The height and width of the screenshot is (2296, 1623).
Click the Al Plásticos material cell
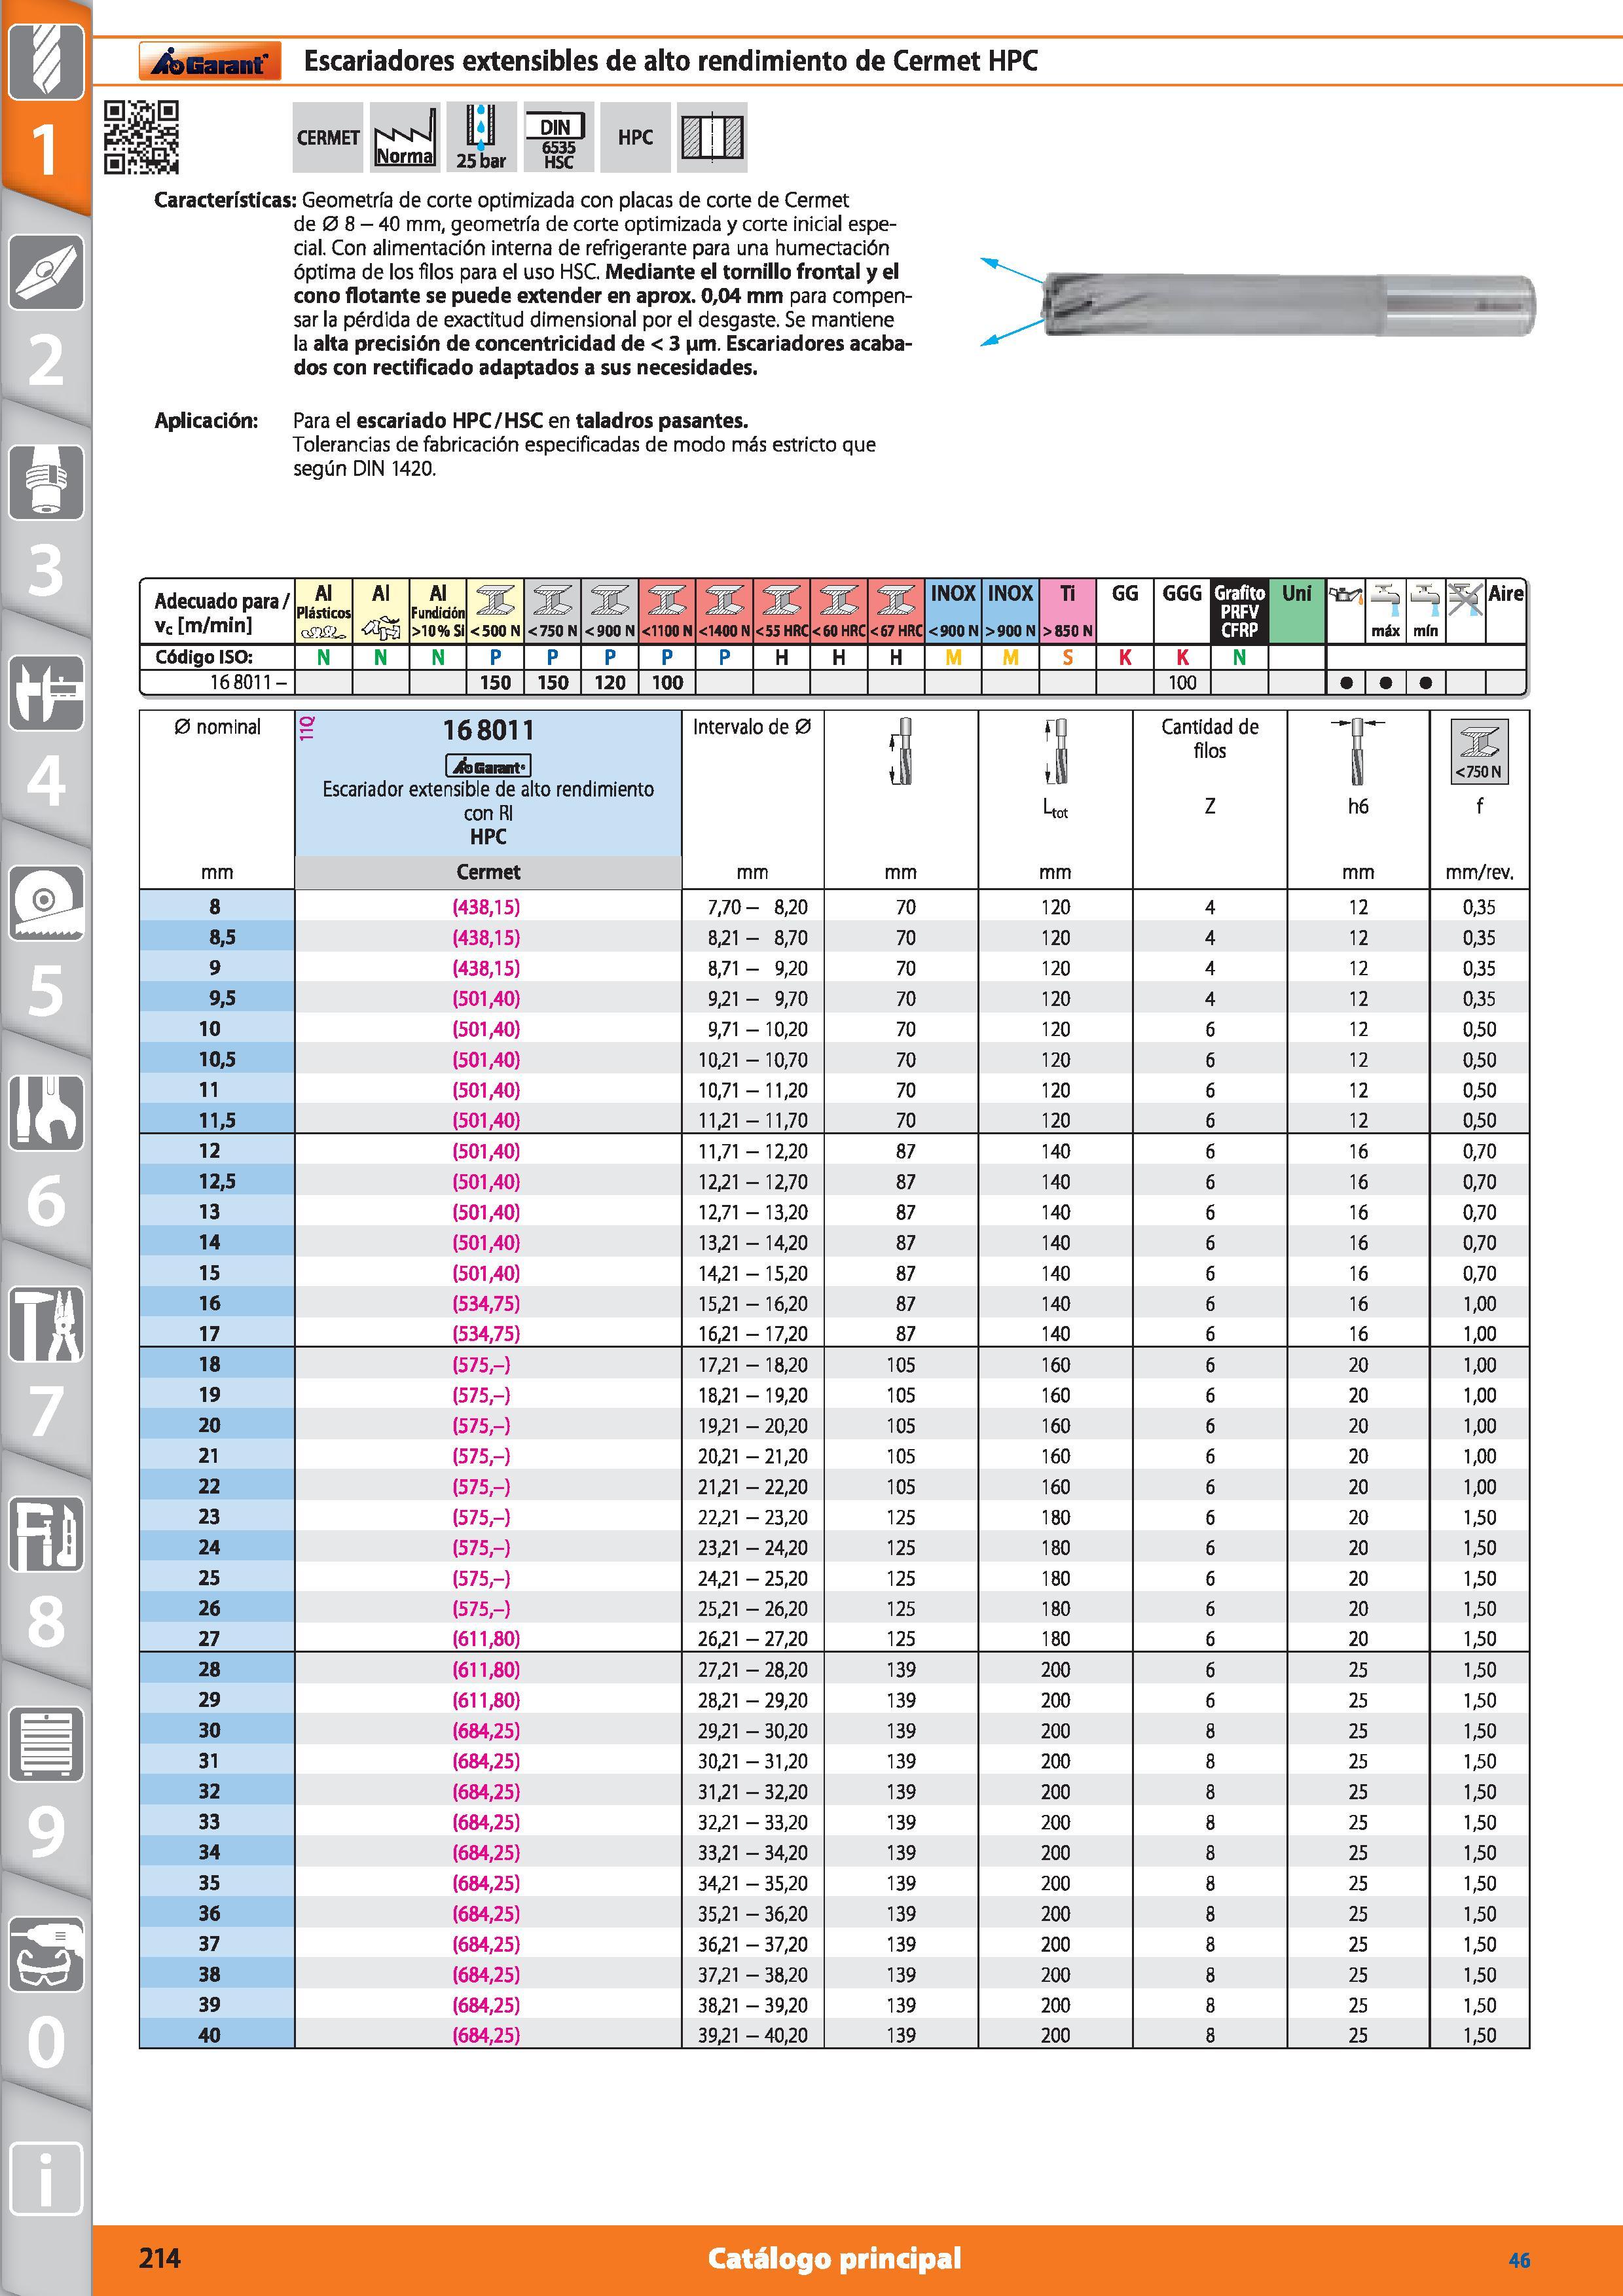point(323,611)
